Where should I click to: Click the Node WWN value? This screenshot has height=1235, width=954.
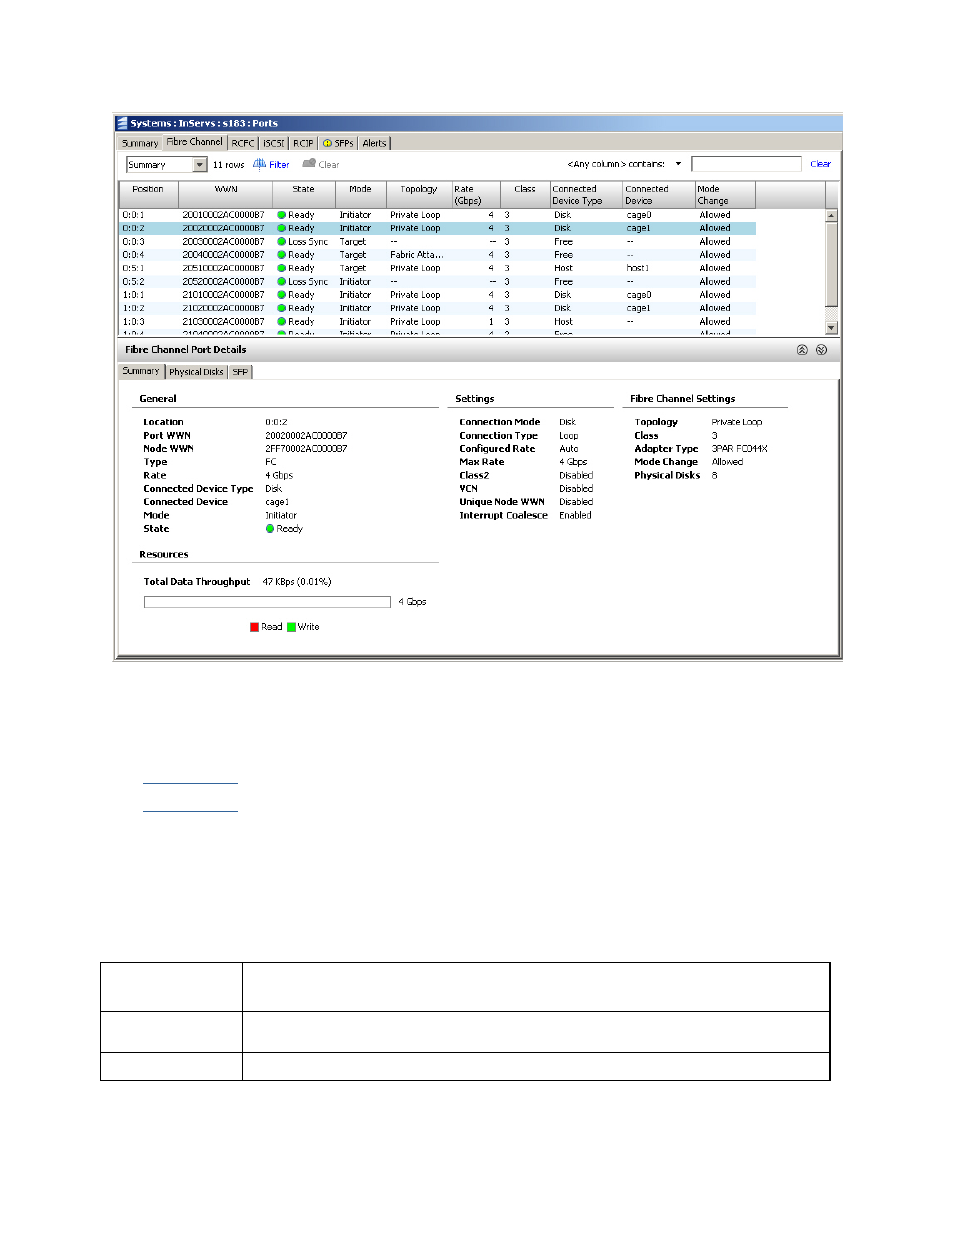point(306,449)
